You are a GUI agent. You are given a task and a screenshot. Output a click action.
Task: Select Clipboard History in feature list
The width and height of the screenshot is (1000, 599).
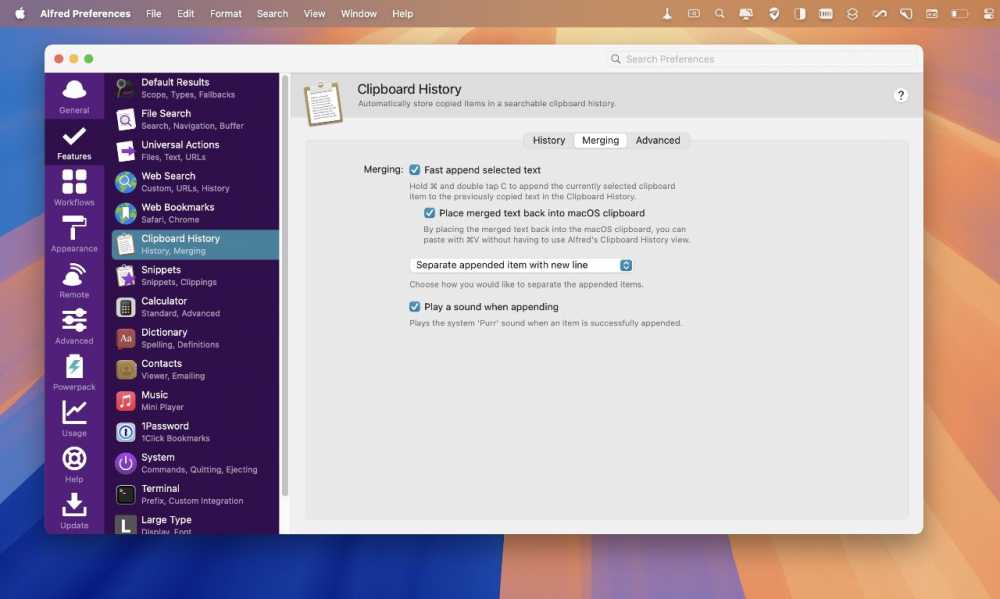(195, 244)
